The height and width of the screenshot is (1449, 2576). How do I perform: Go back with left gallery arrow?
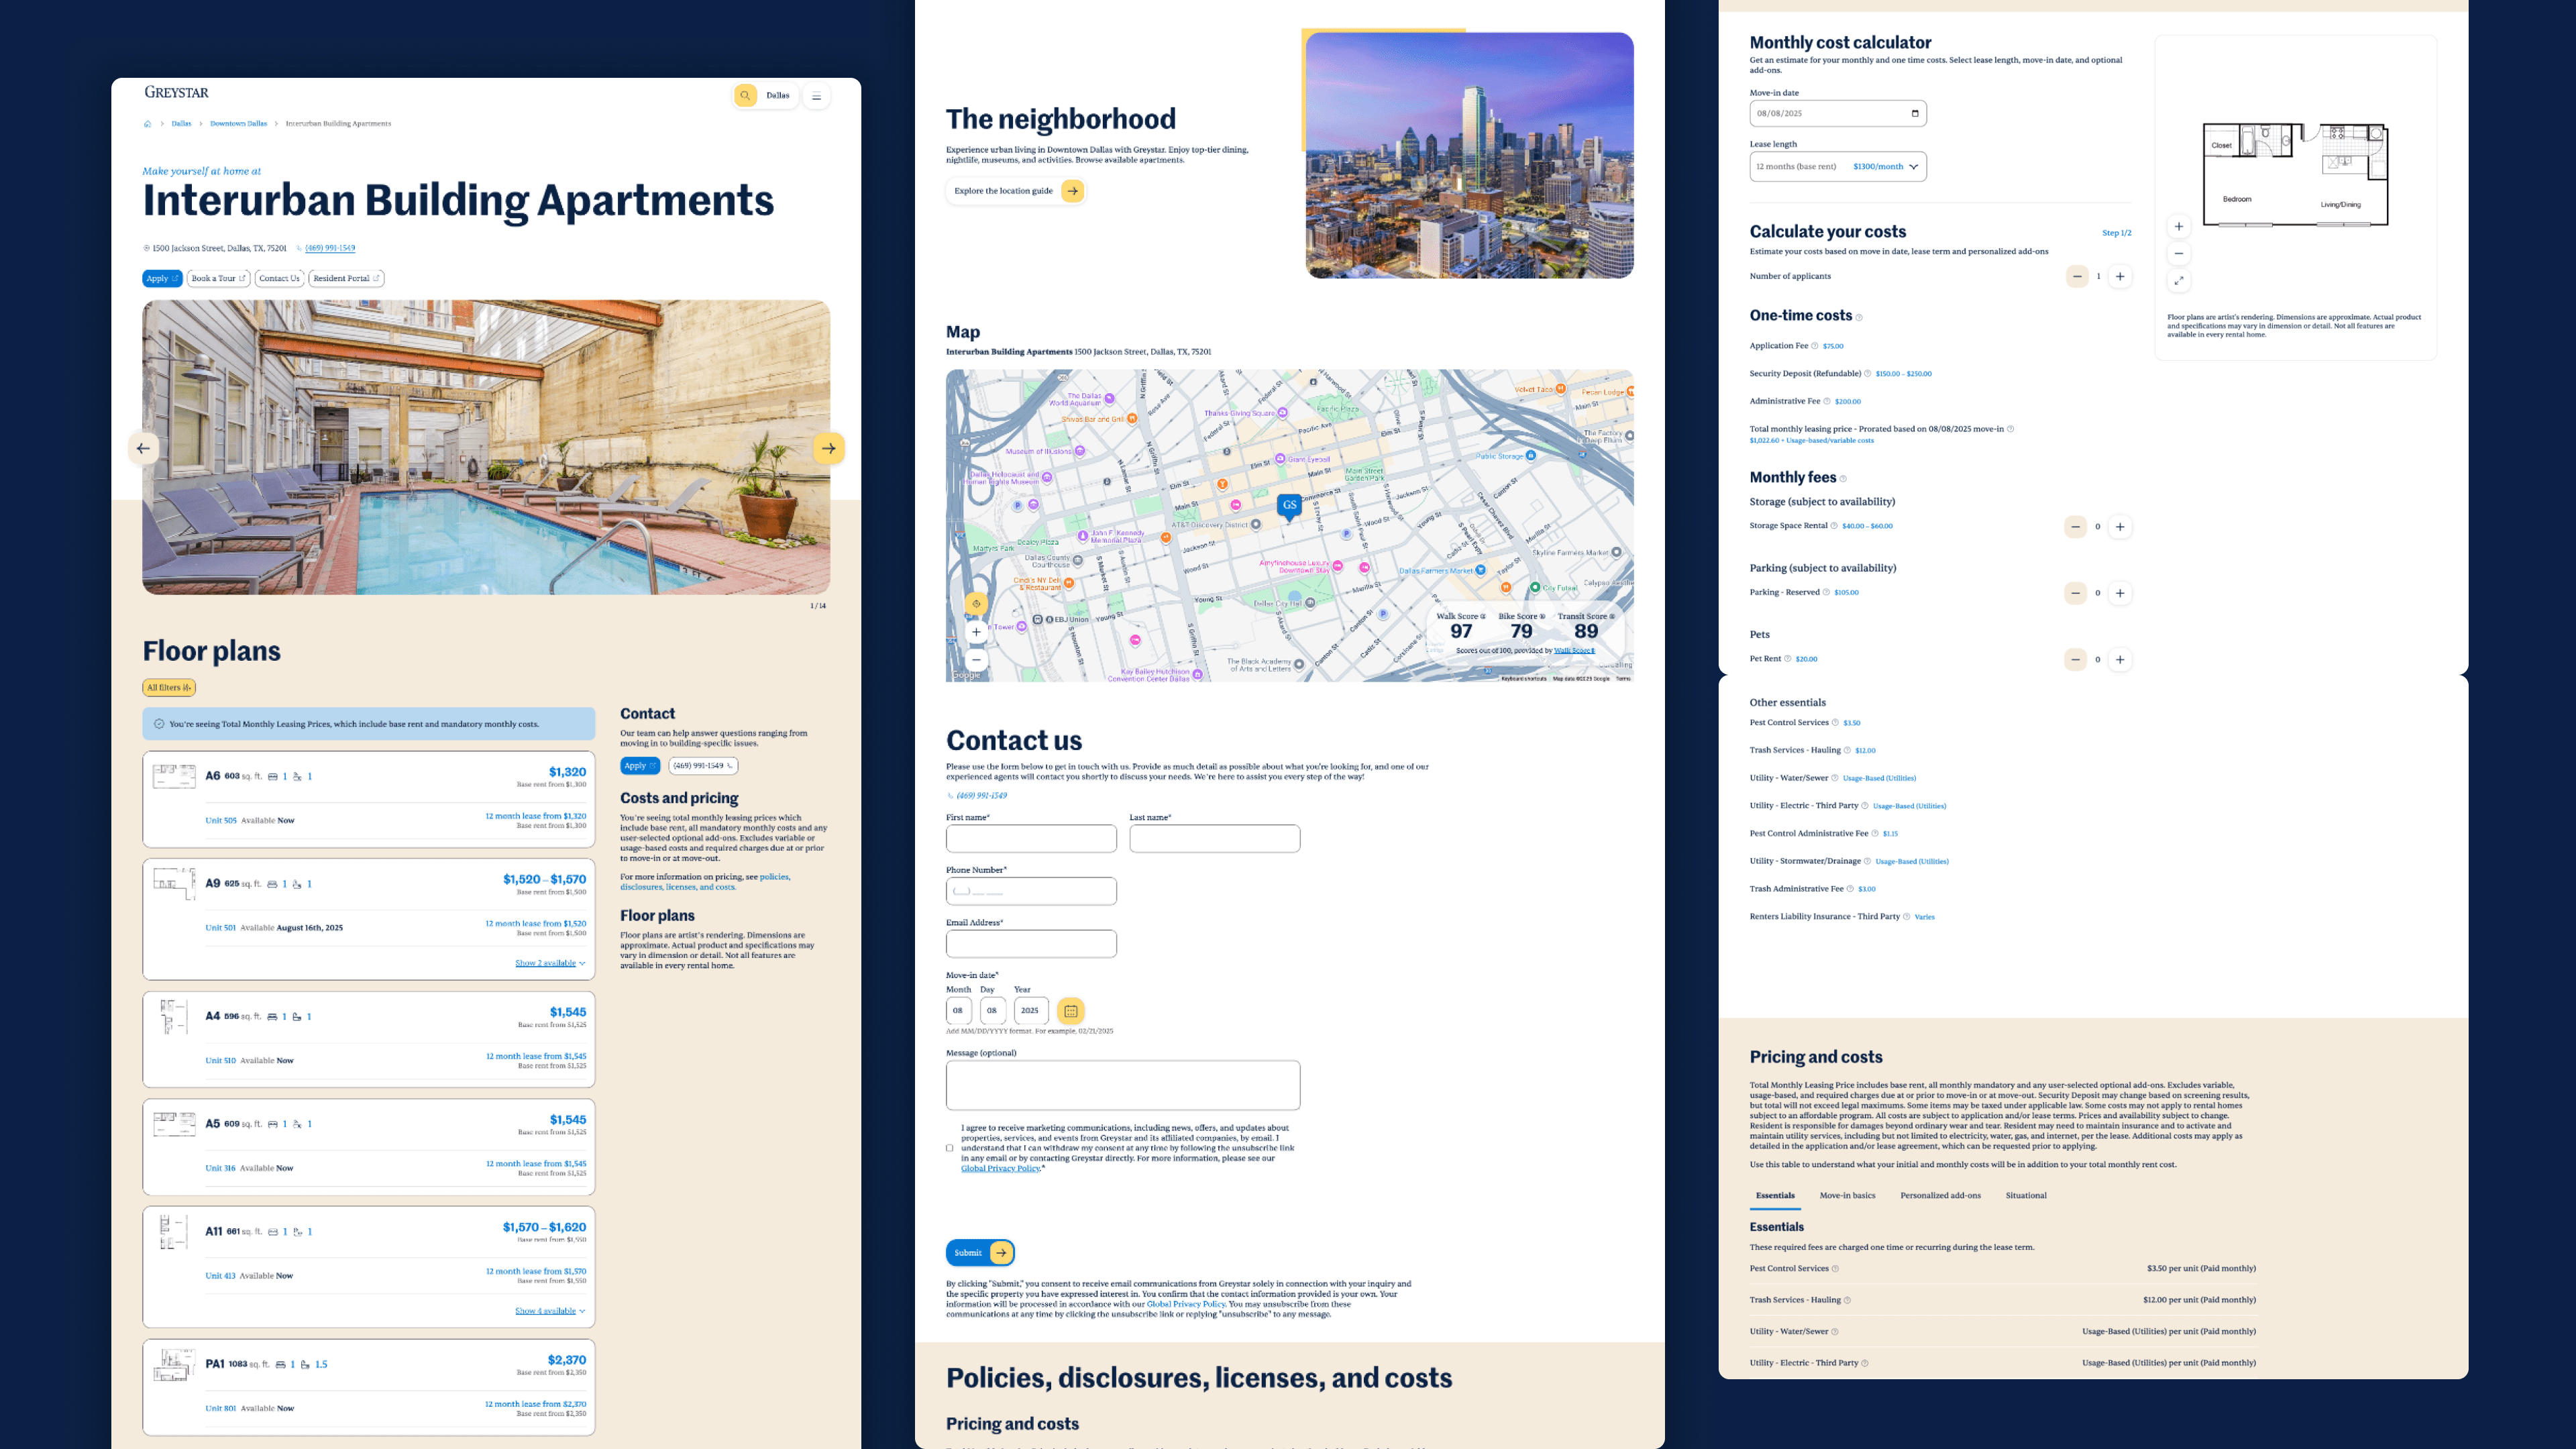pos(143,448)
